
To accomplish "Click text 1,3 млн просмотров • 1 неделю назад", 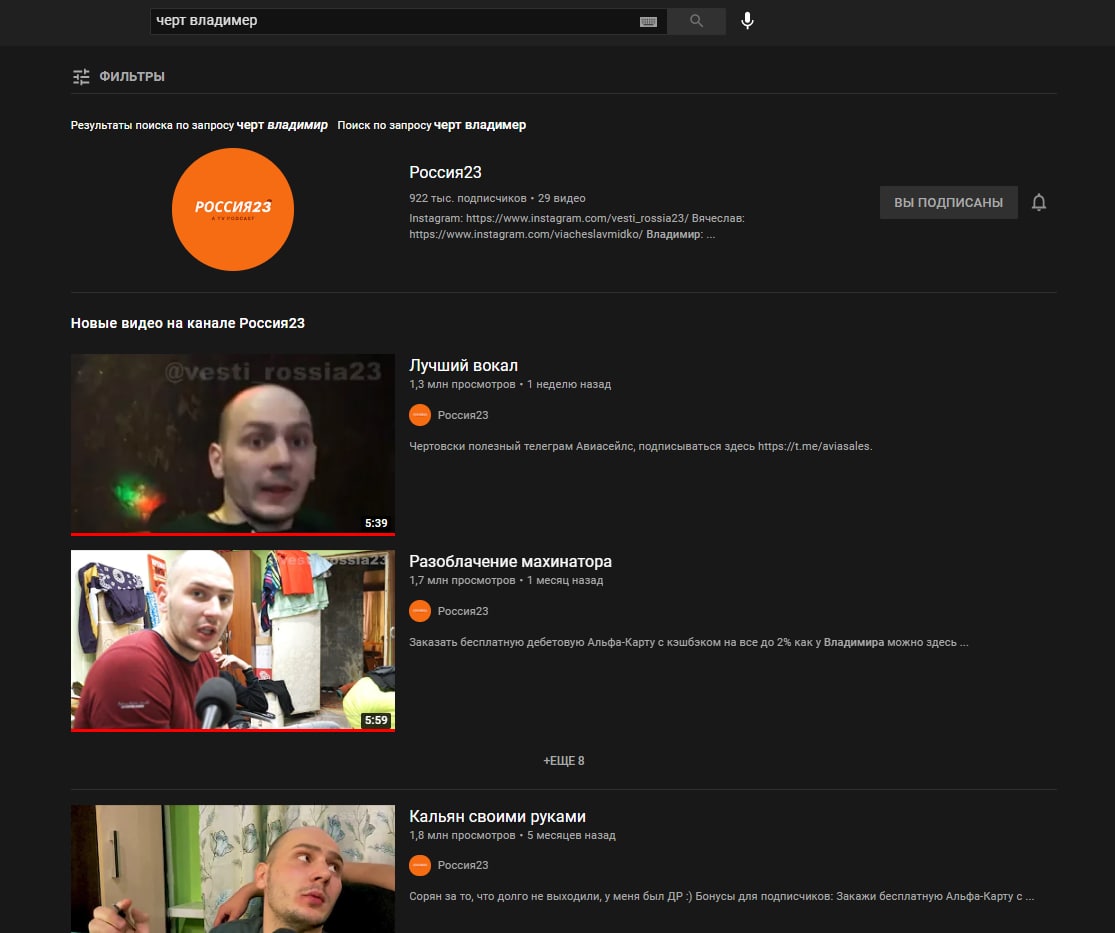I will [510, 385].
